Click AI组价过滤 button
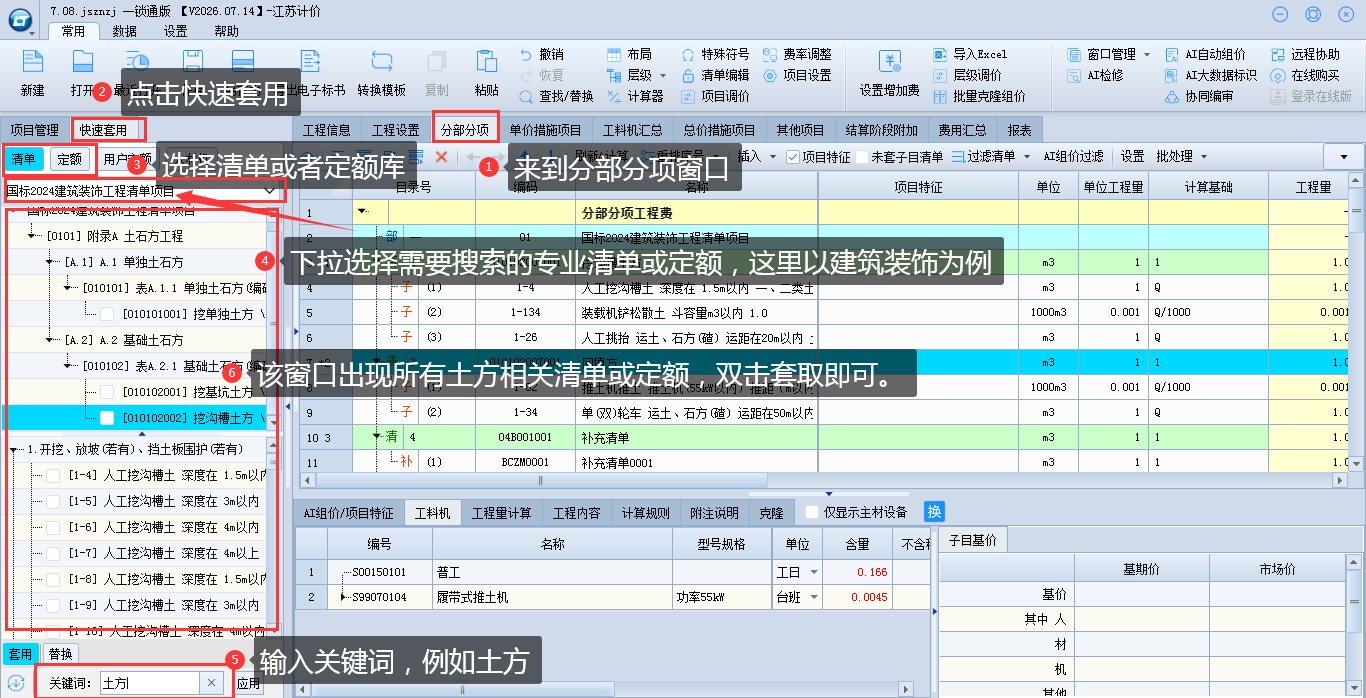This screenshot has width=1366, height=698. [1074, 157]
